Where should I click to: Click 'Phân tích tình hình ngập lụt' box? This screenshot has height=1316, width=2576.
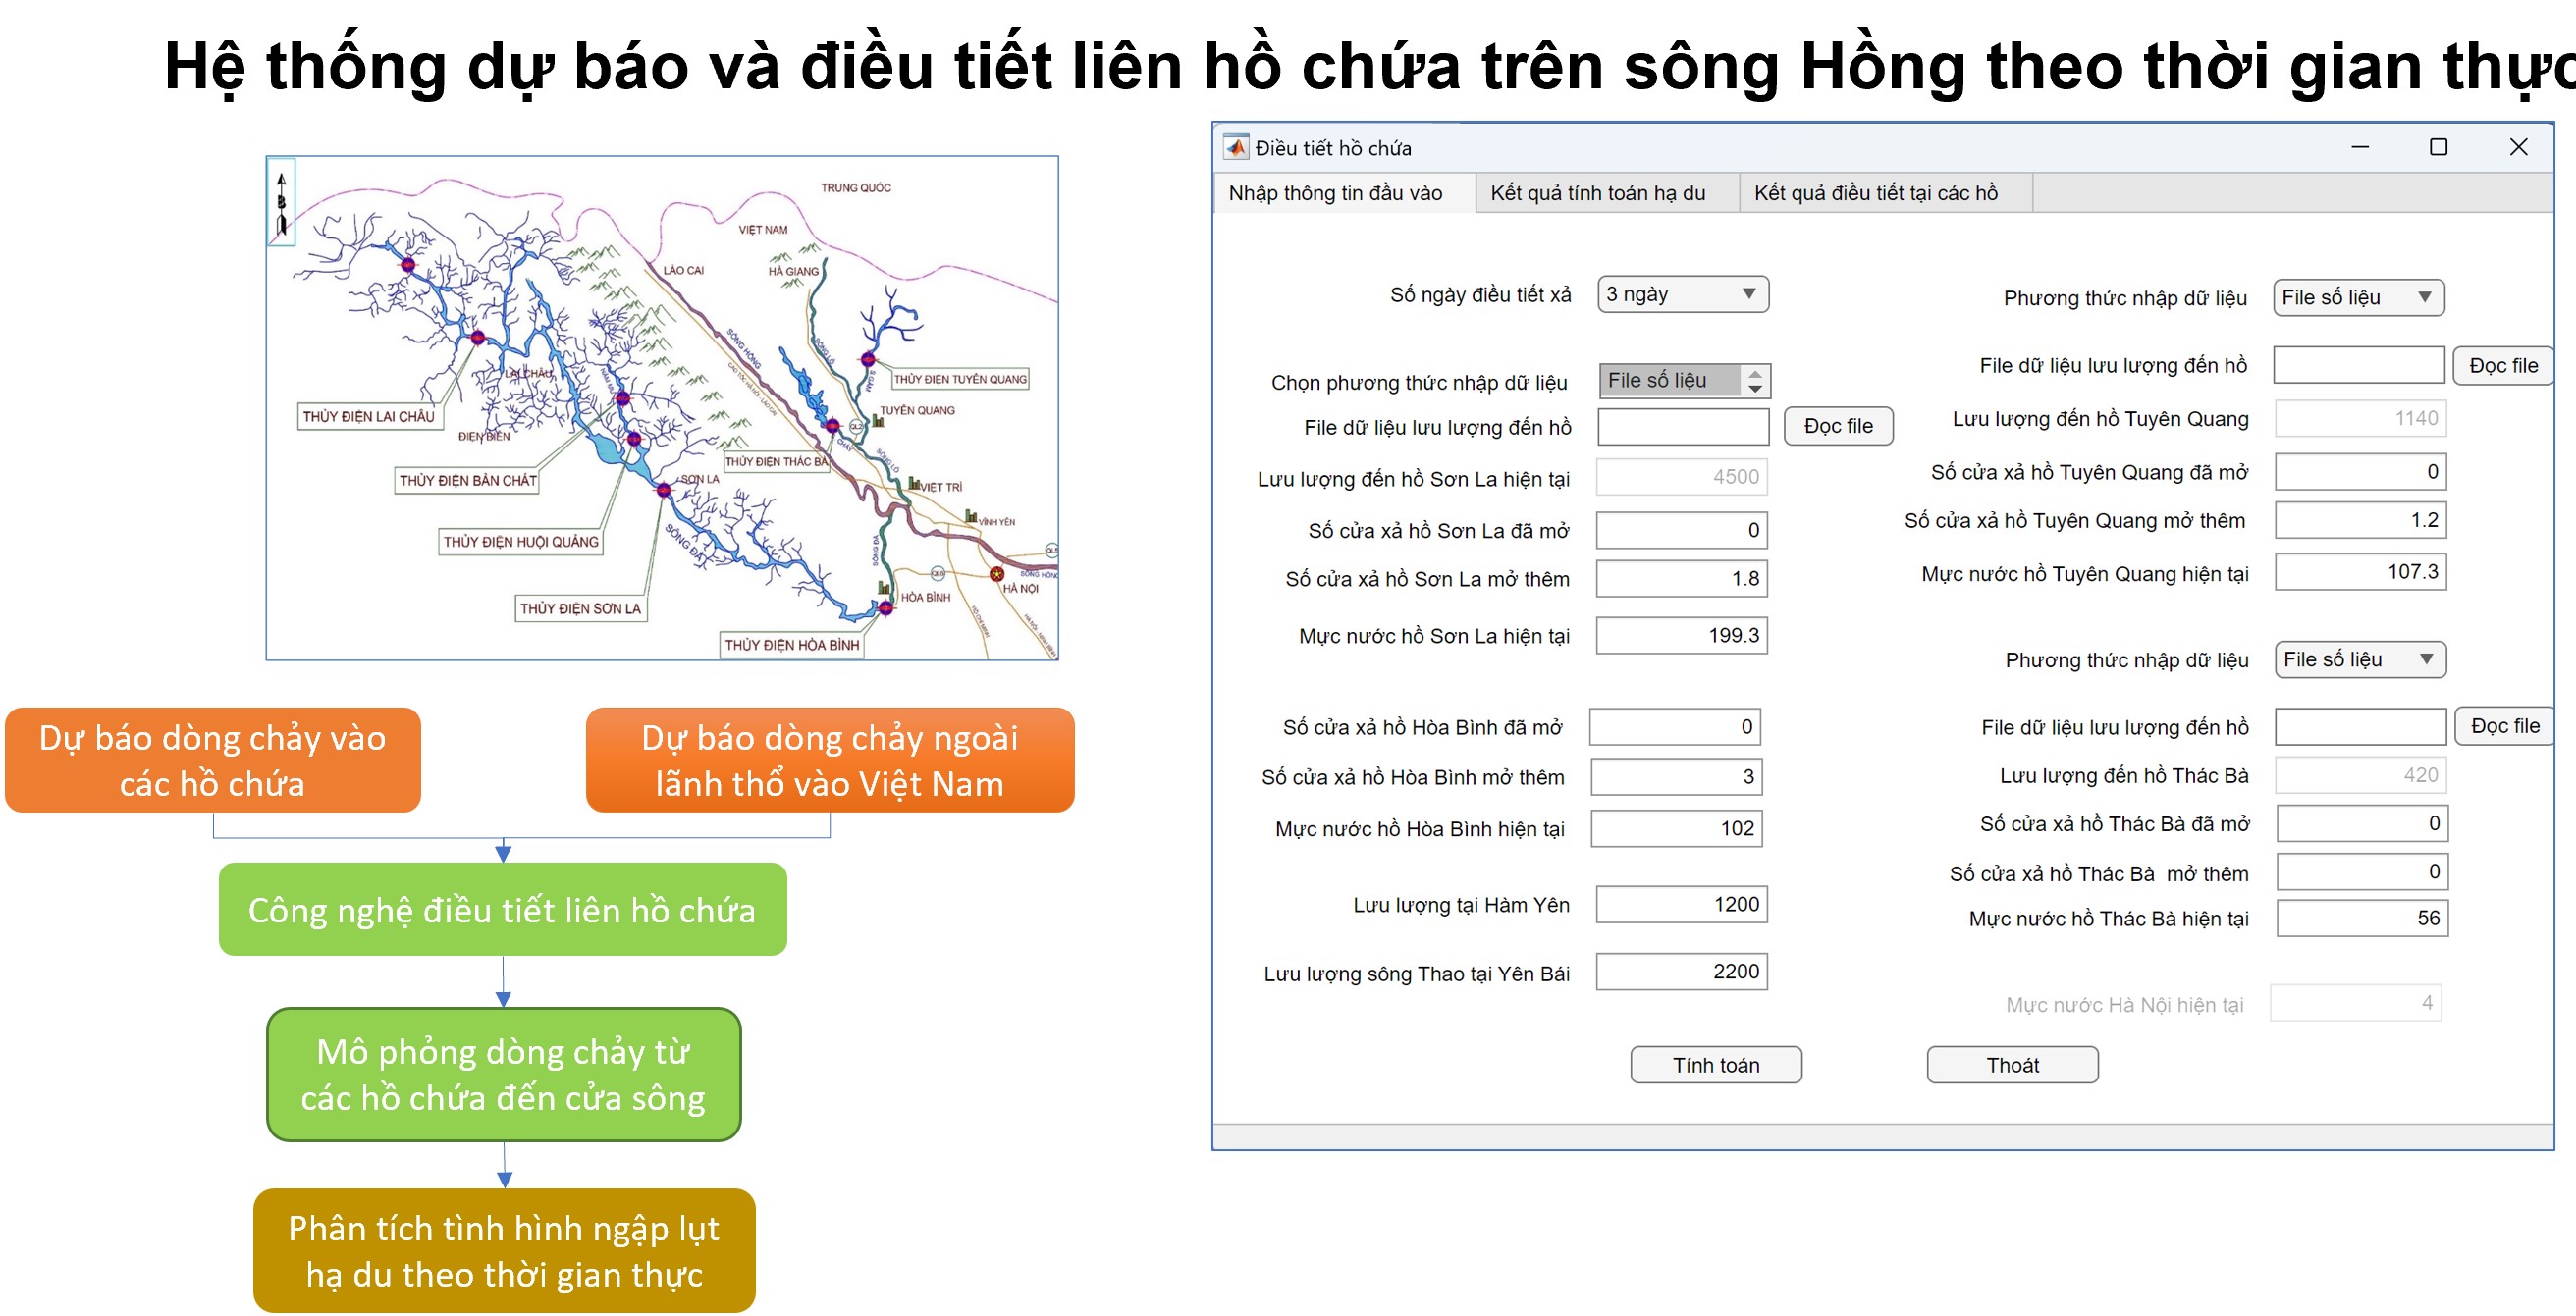tap(504, 1251)
